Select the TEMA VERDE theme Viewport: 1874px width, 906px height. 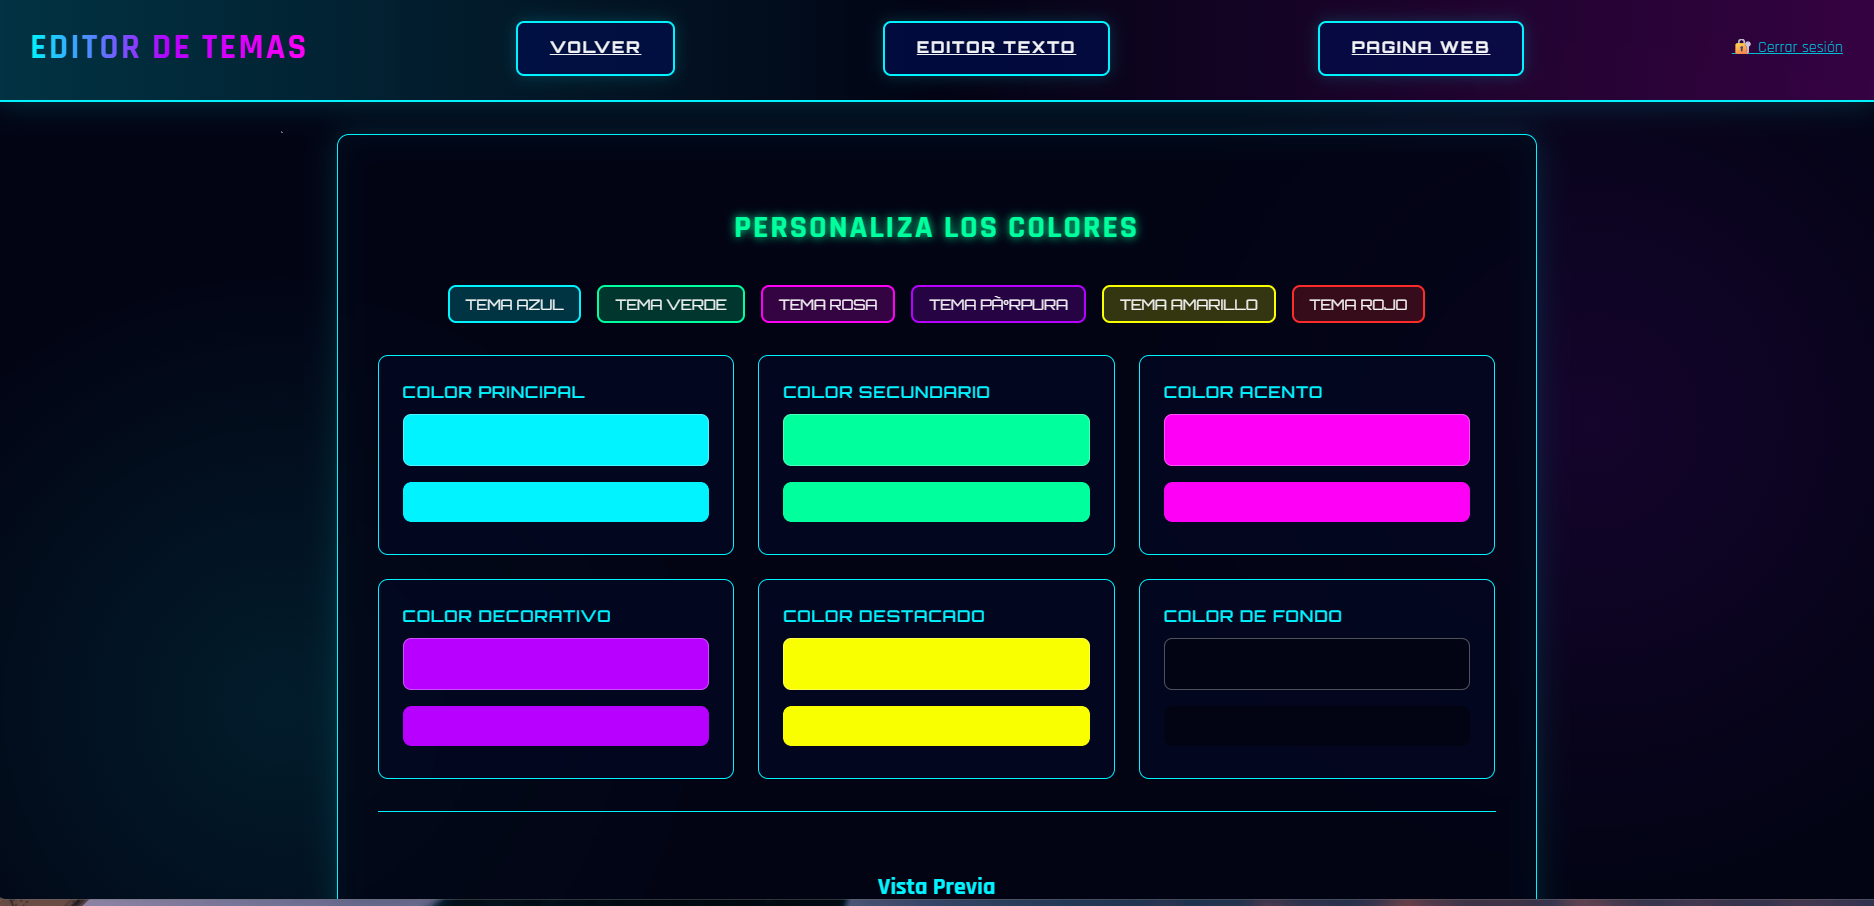(670, 304)
